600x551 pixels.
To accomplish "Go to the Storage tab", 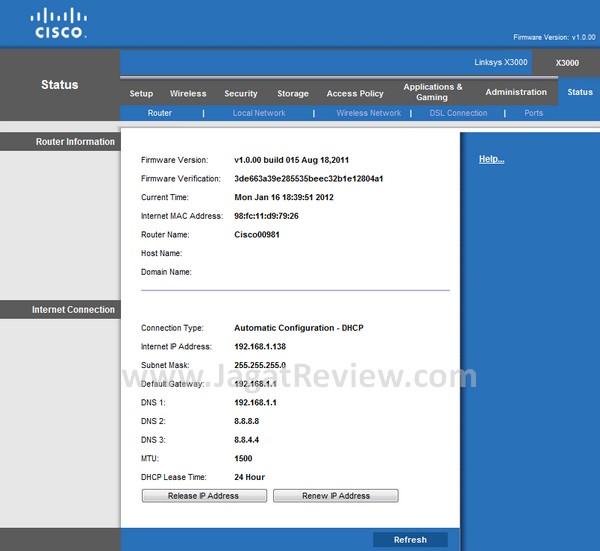I will pos(293,93).
